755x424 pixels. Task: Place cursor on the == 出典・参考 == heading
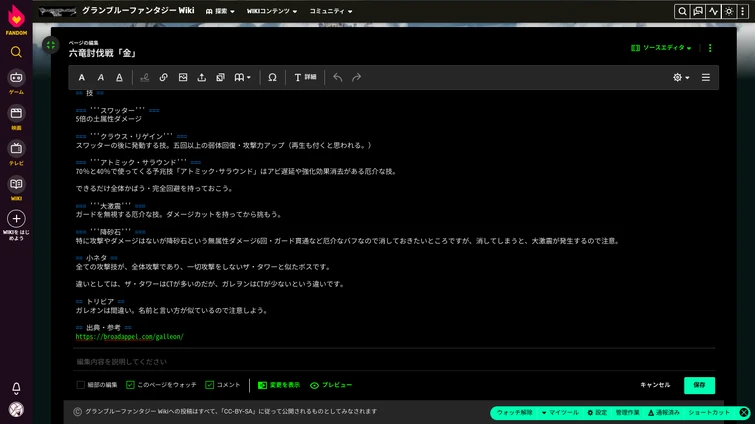pyautogui.click(x=104, y=328)
